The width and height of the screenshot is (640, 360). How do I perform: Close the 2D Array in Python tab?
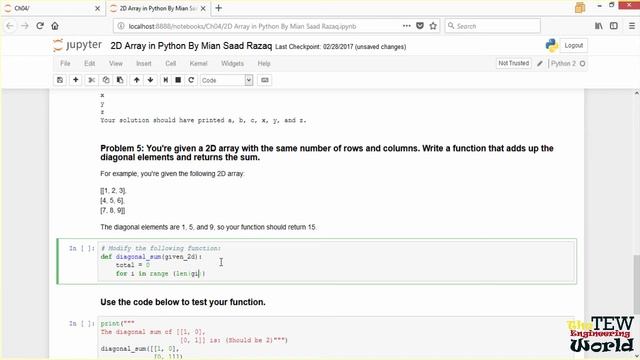[x=203, y=8]
